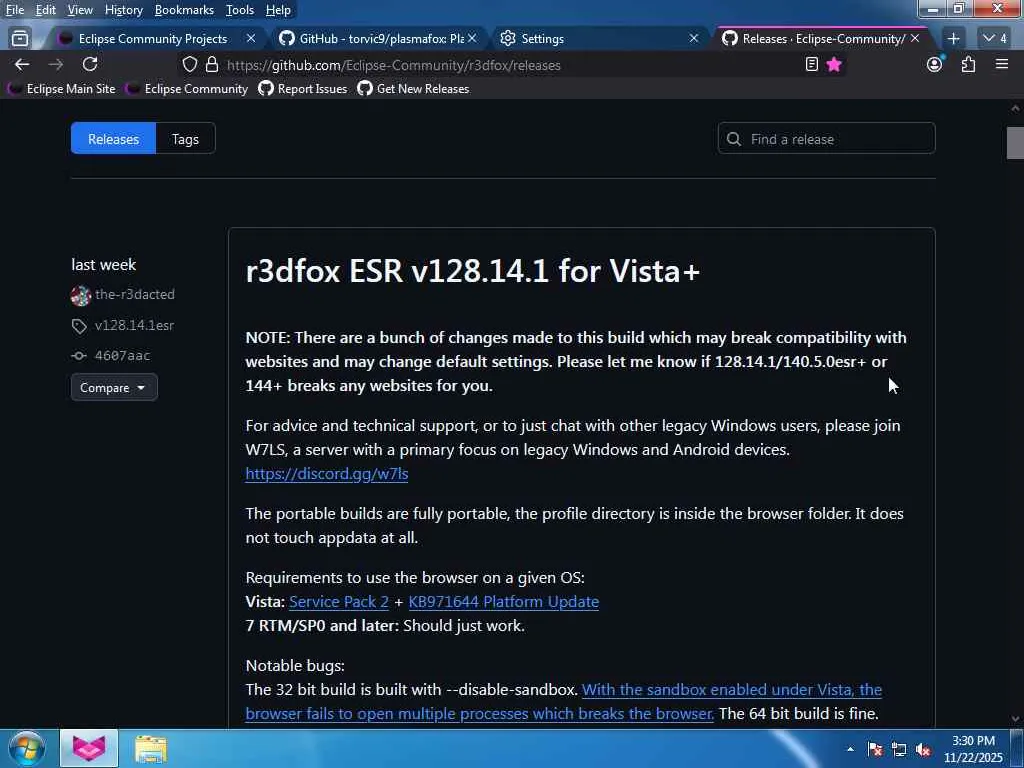Open the extensions puzzle icon
The height and width of the screenshot is (768, 1024).
pyautogui.click(x=968, y=64)
